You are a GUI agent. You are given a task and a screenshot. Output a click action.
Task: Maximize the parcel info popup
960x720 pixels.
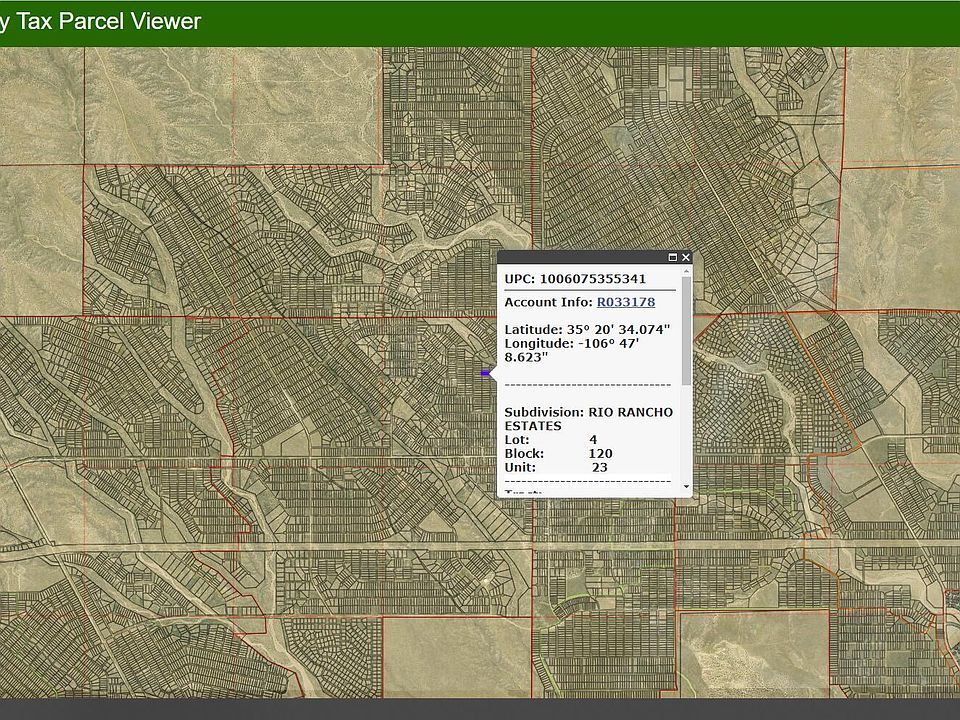point(672,258)
